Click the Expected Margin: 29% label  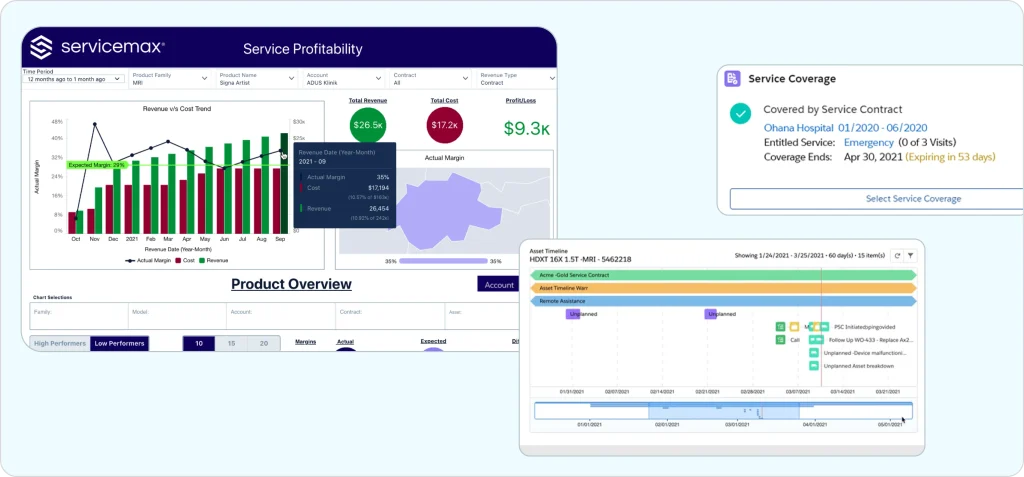tap(95, 165)
